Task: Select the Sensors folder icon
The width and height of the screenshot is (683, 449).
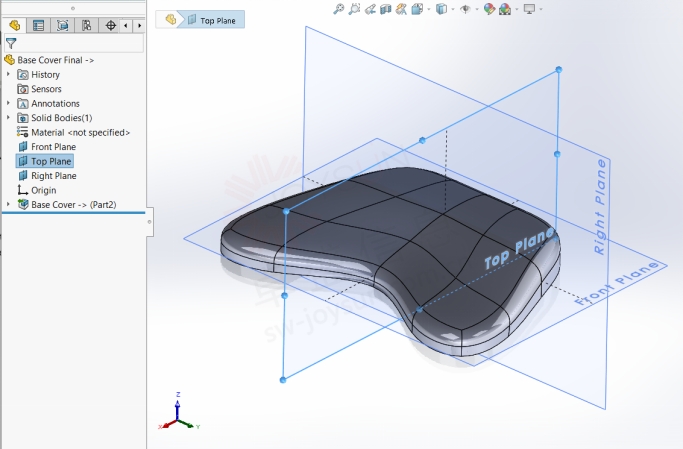Action: 23,89
